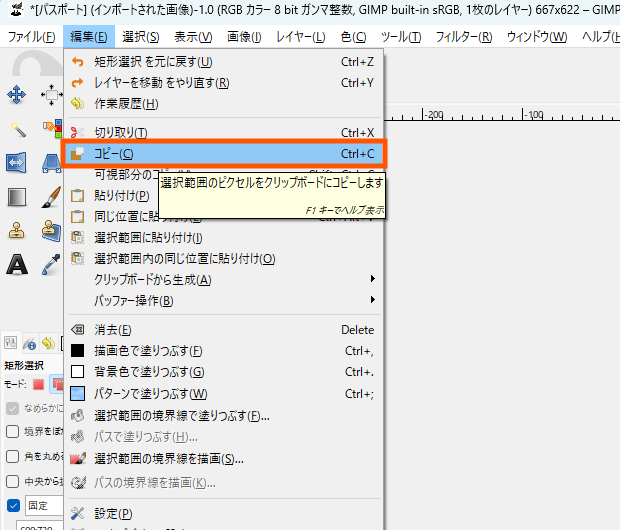
Task: Select the Select by Color tool
Action: pos(51,129)
